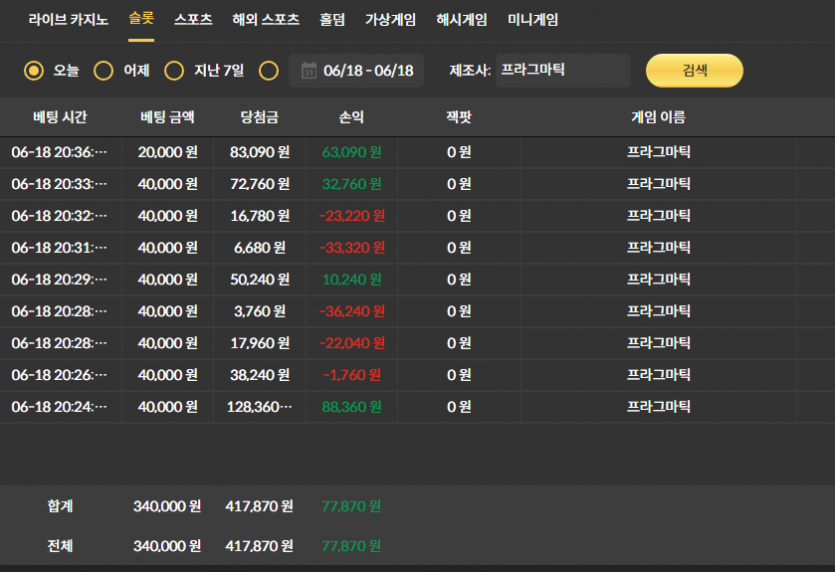This screenshot has width=835, height=572.
Task: Click the 10,240 원 profit value
Action: [351, 280]
